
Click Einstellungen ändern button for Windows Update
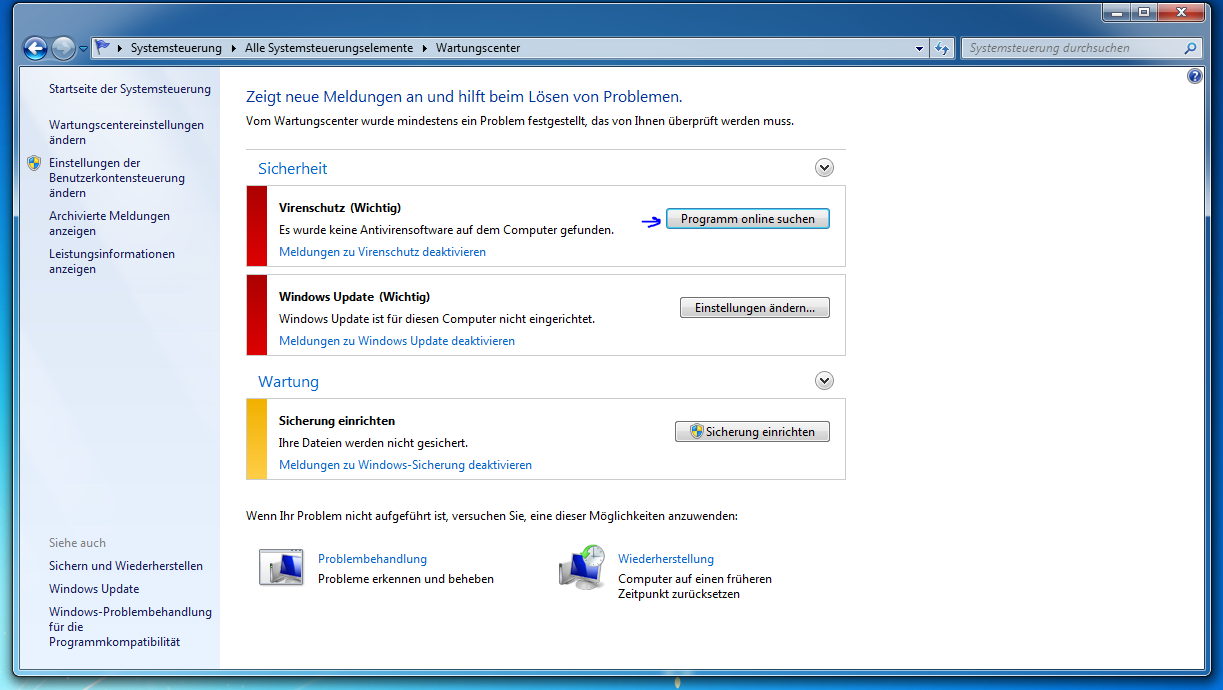click(755, 308)
